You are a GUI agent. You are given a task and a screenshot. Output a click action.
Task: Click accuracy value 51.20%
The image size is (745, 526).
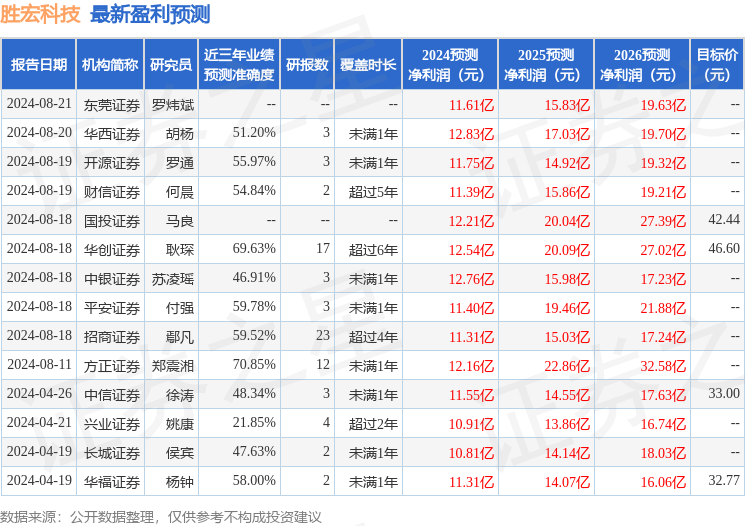254,132
